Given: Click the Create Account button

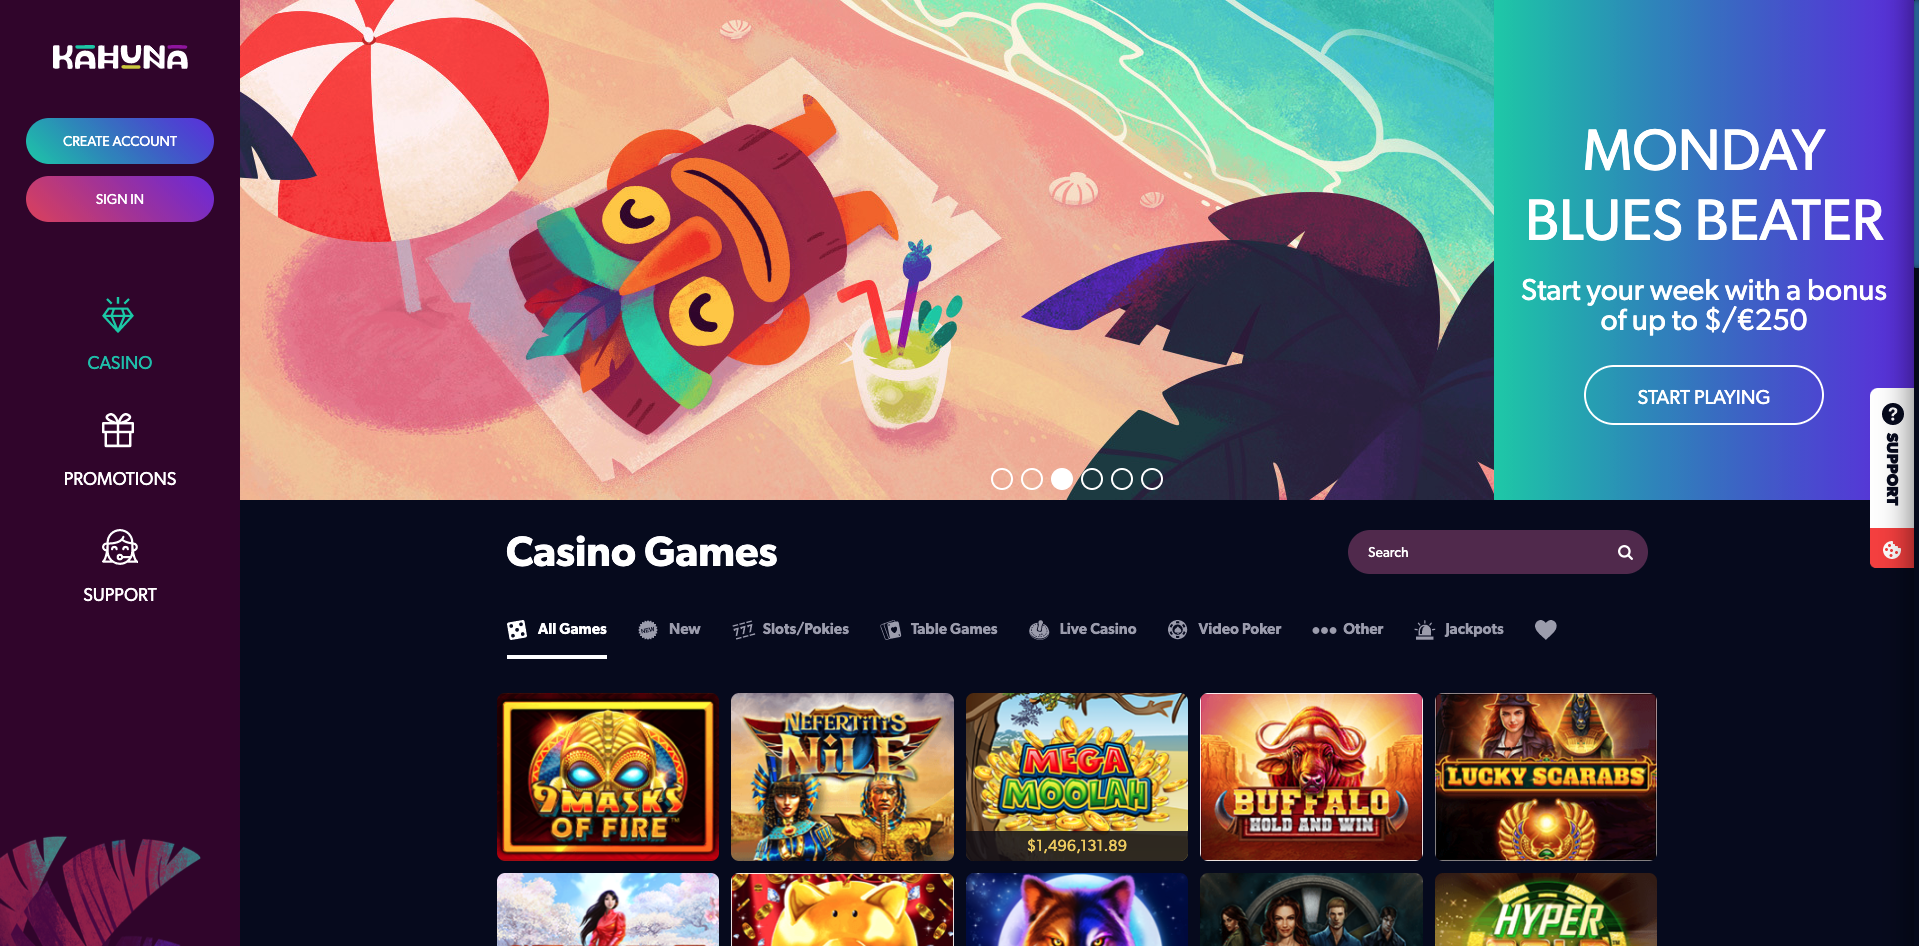Looking at the screenshot, I should coord(120,141).
